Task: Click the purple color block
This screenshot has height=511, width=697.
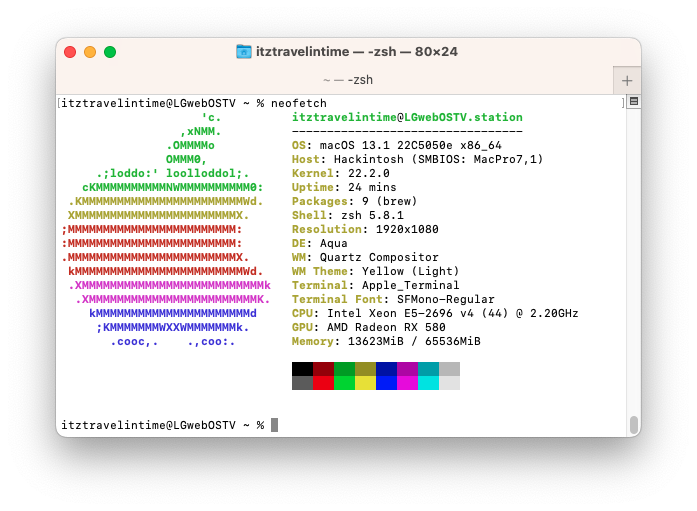Action: (x=407, y=369)
